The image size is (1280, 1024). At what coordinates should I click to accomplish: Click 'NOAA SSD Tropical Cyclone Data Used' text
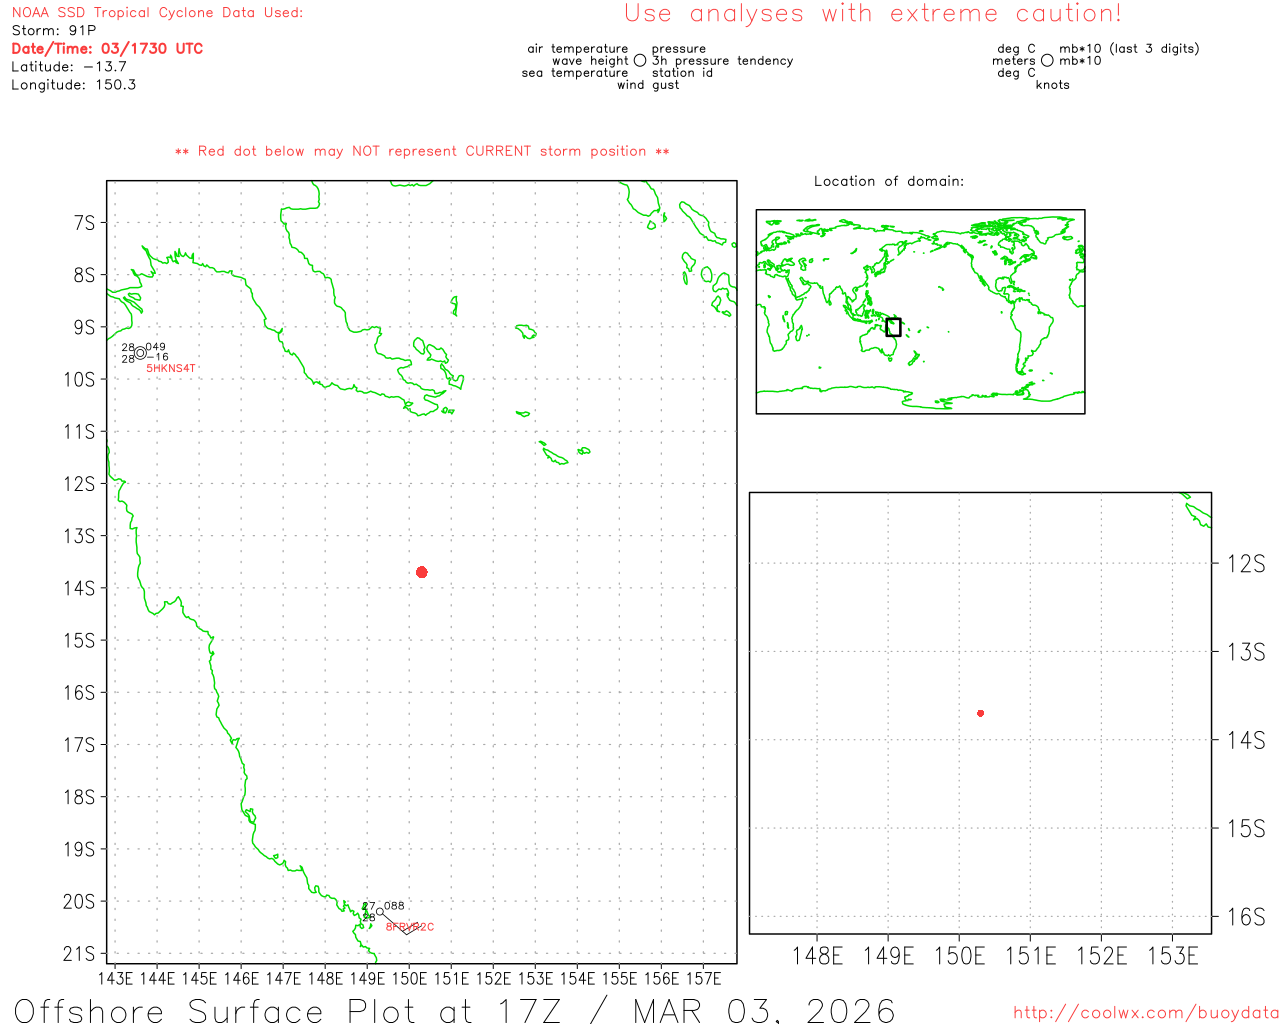[x=157, y=13]
